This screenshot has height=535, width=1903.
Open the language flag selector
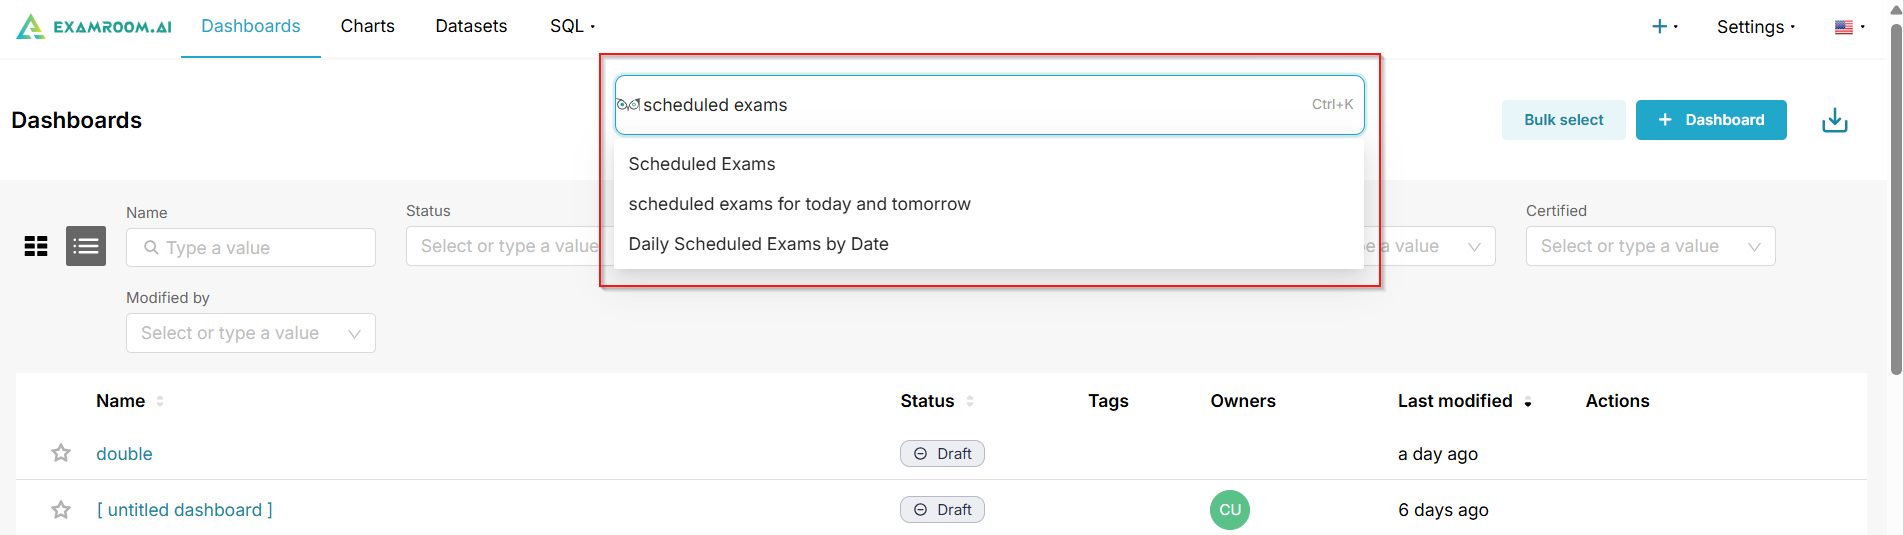1849,27
